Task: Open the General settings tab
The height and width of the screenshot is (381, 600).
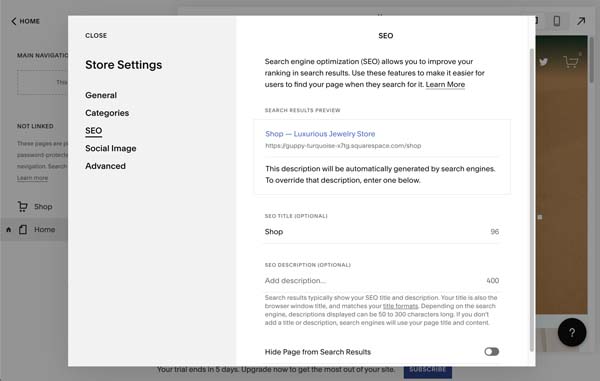Action: (101, 95)
